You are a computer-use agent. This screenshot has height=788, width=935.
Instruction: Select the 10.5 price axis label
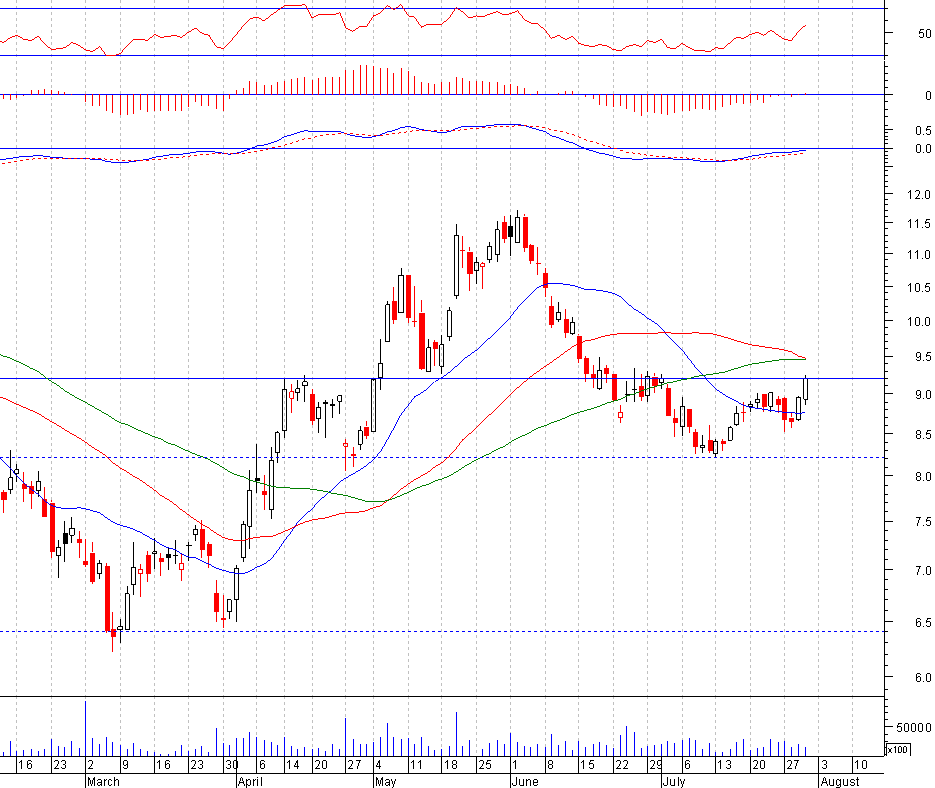(918, 288)
